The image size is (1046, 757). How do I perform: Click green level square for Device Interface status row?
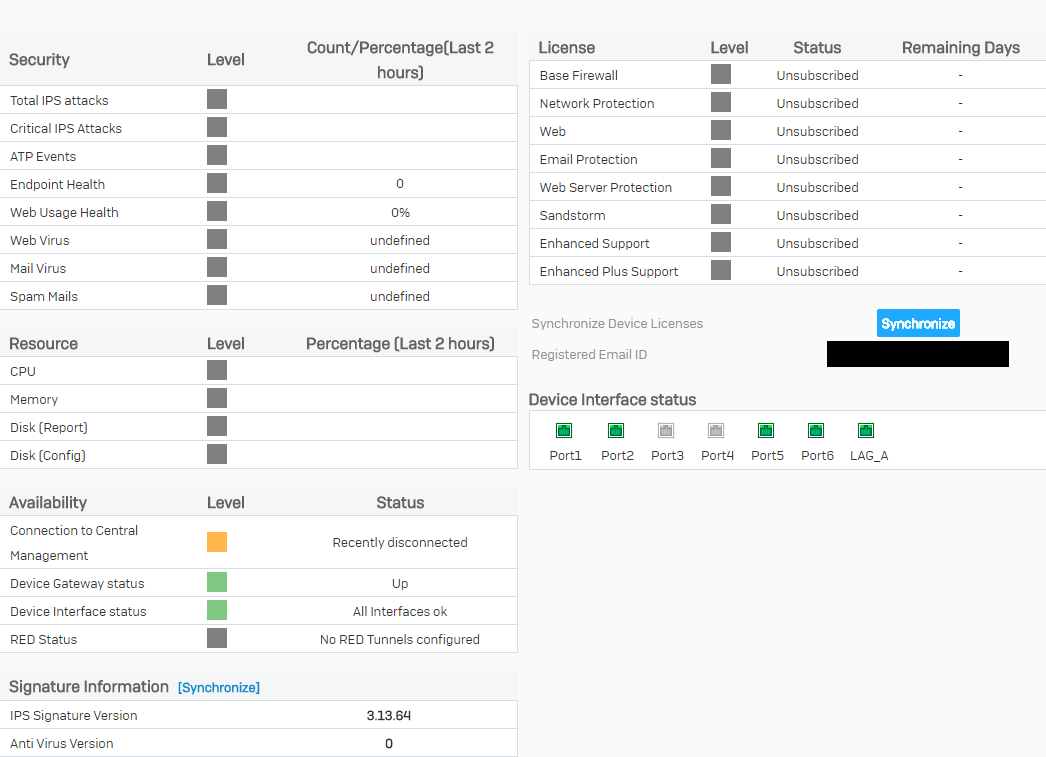point(217,610)
